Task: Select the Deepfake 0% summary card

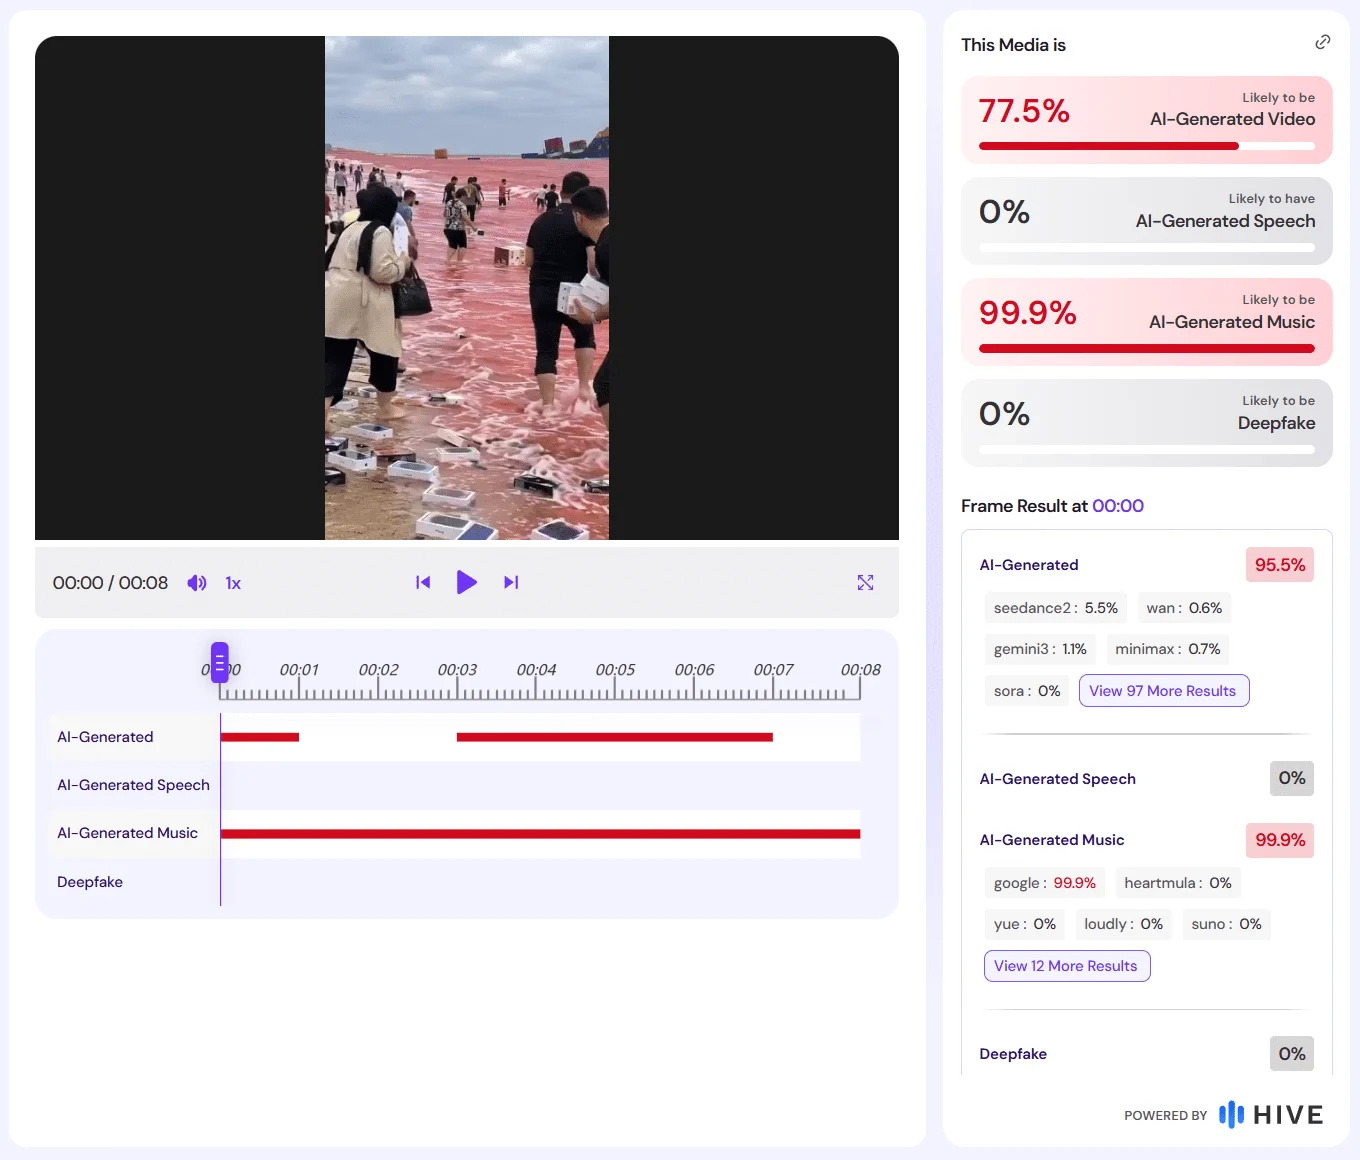Action: [1147, 423]
